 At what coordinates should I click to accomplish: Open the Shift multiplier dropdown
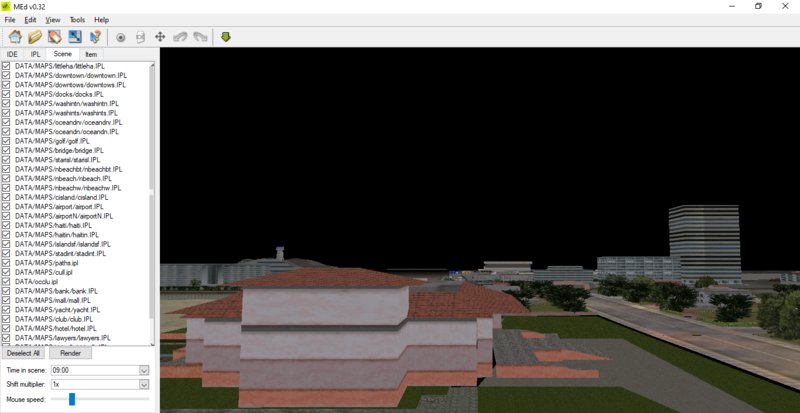[x=144, y=384]
